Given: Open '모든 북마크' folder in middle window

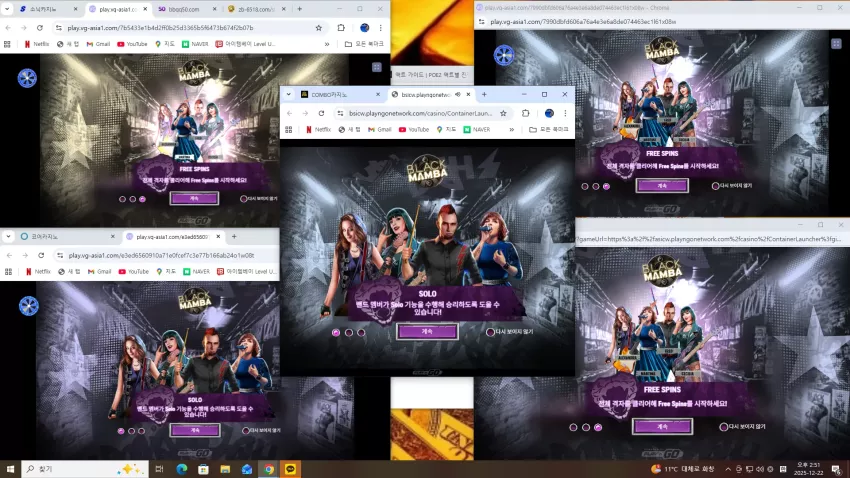Looking at the screenshot, I should (549, 130).
